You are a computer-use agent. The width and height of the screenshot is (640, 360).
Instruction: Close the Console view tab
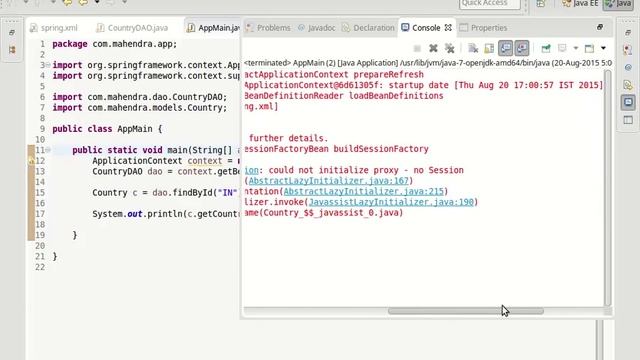click(x=448, y=28)
